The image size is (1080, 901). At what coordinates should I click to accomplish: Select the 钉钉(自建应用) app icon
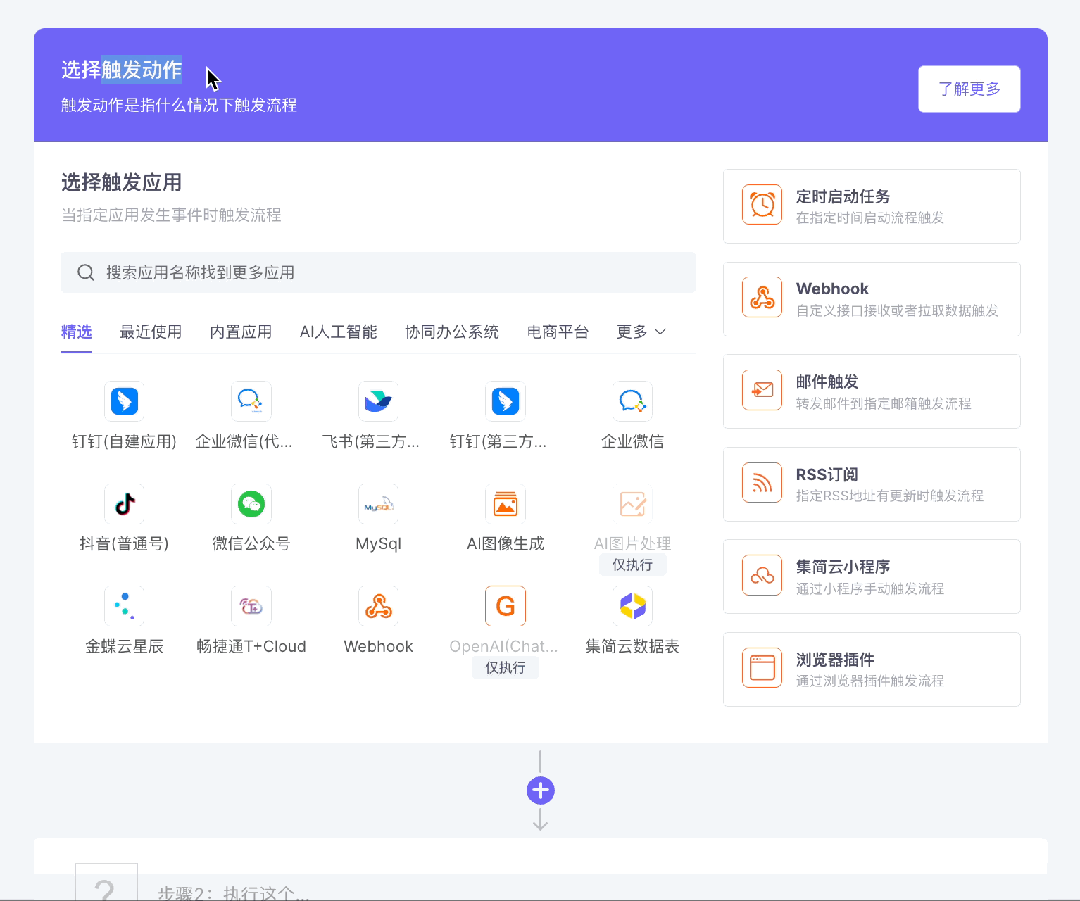point(124,402)
